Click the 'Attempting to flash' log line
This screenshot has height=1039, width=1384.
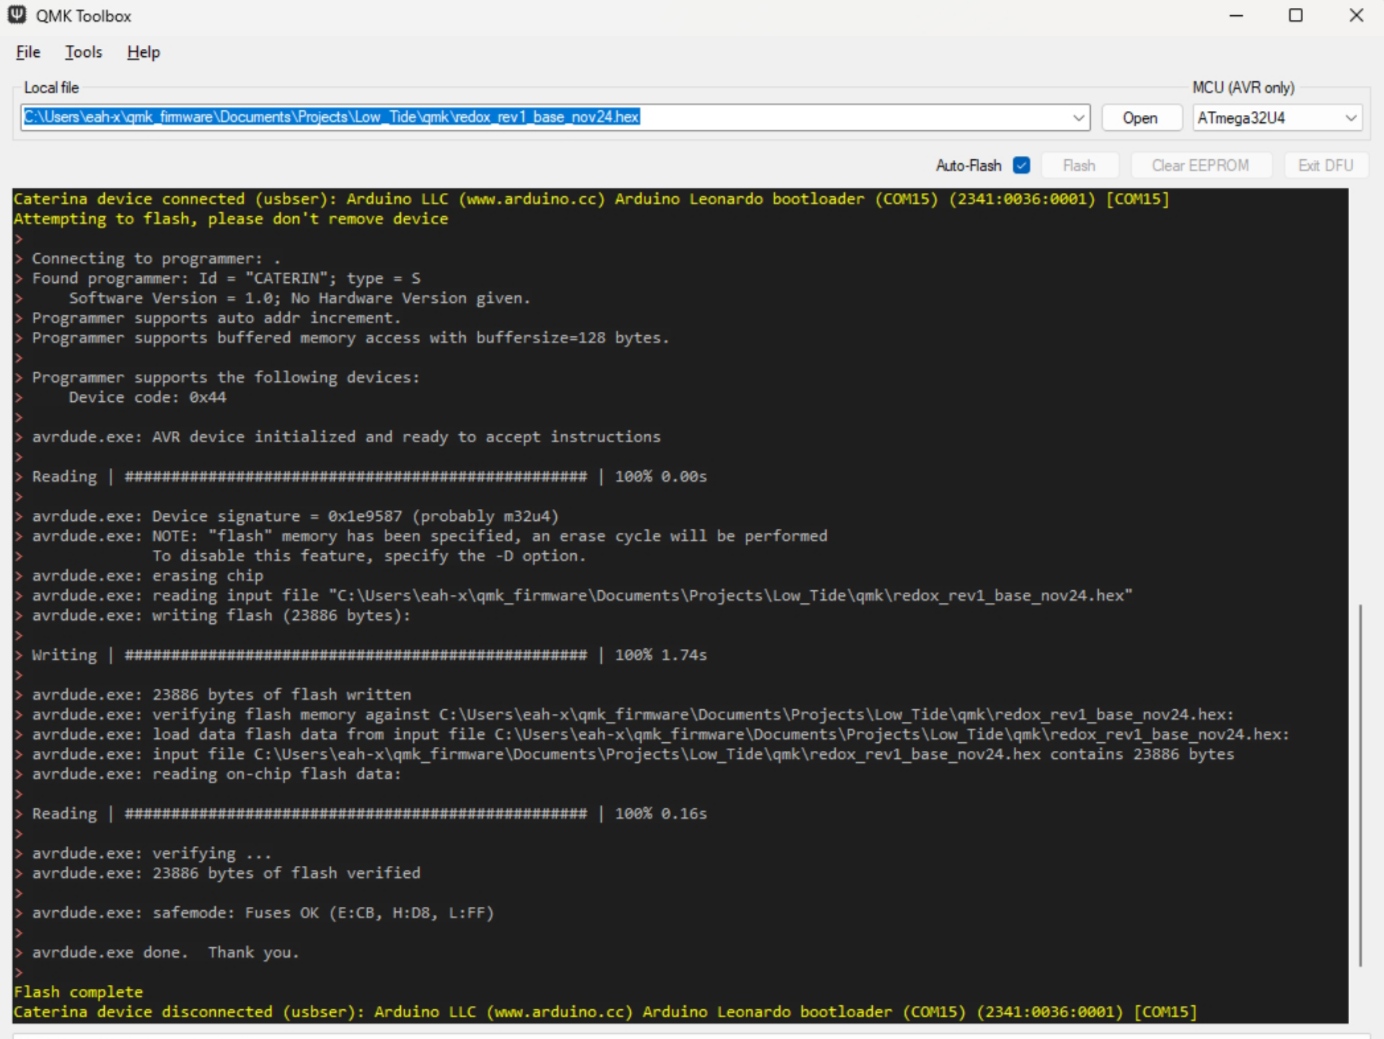[x=230, y=219]
